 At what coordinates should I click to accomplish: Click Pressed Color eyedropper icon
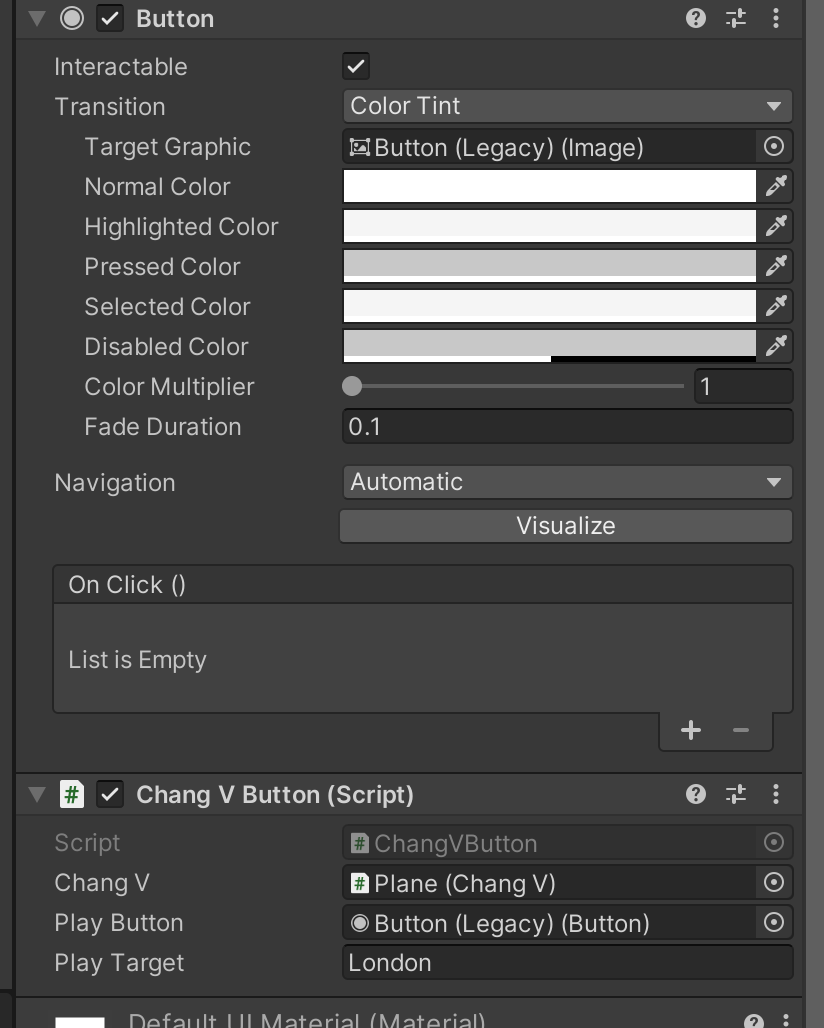776,266
